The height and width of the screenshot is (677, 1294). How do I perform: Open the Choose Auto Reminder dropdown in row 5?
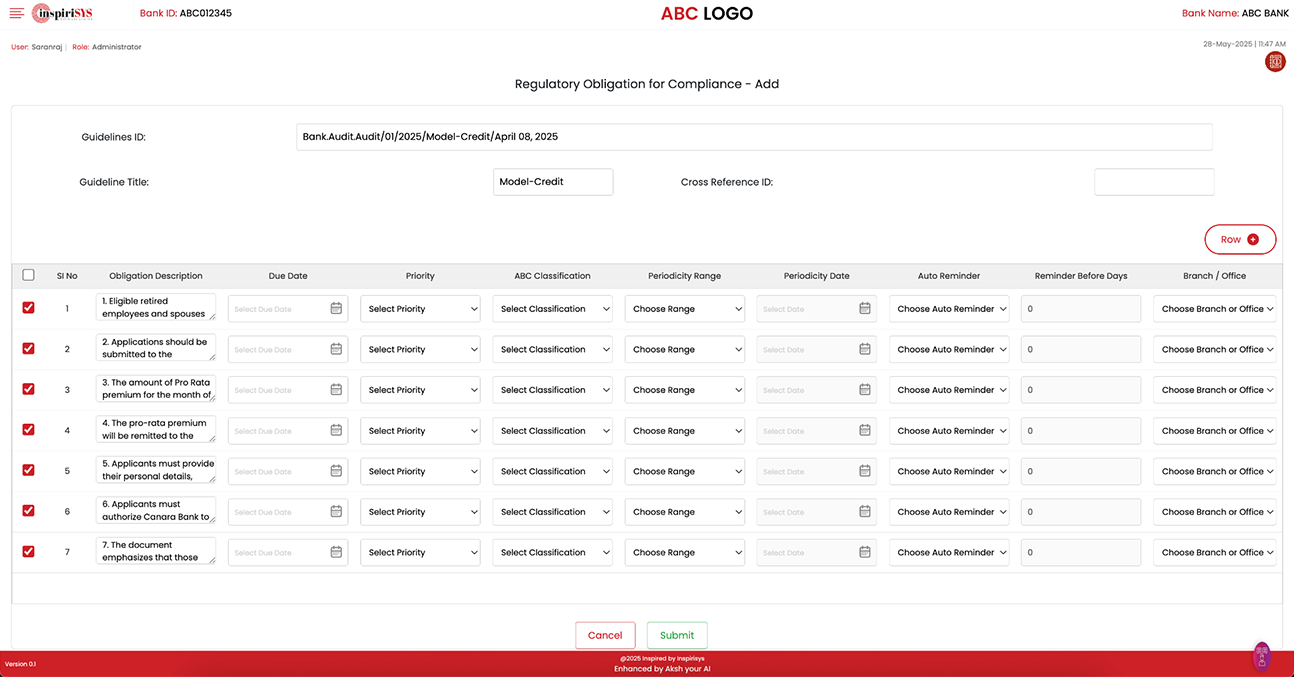949,471
